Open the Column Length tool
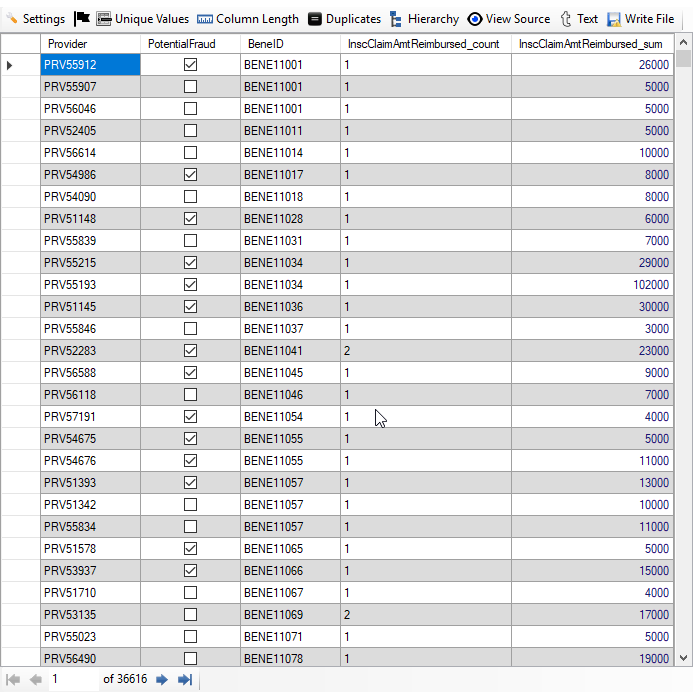This screenshot has width=693, height=692. pyautogui.click(x=247, y=19)
